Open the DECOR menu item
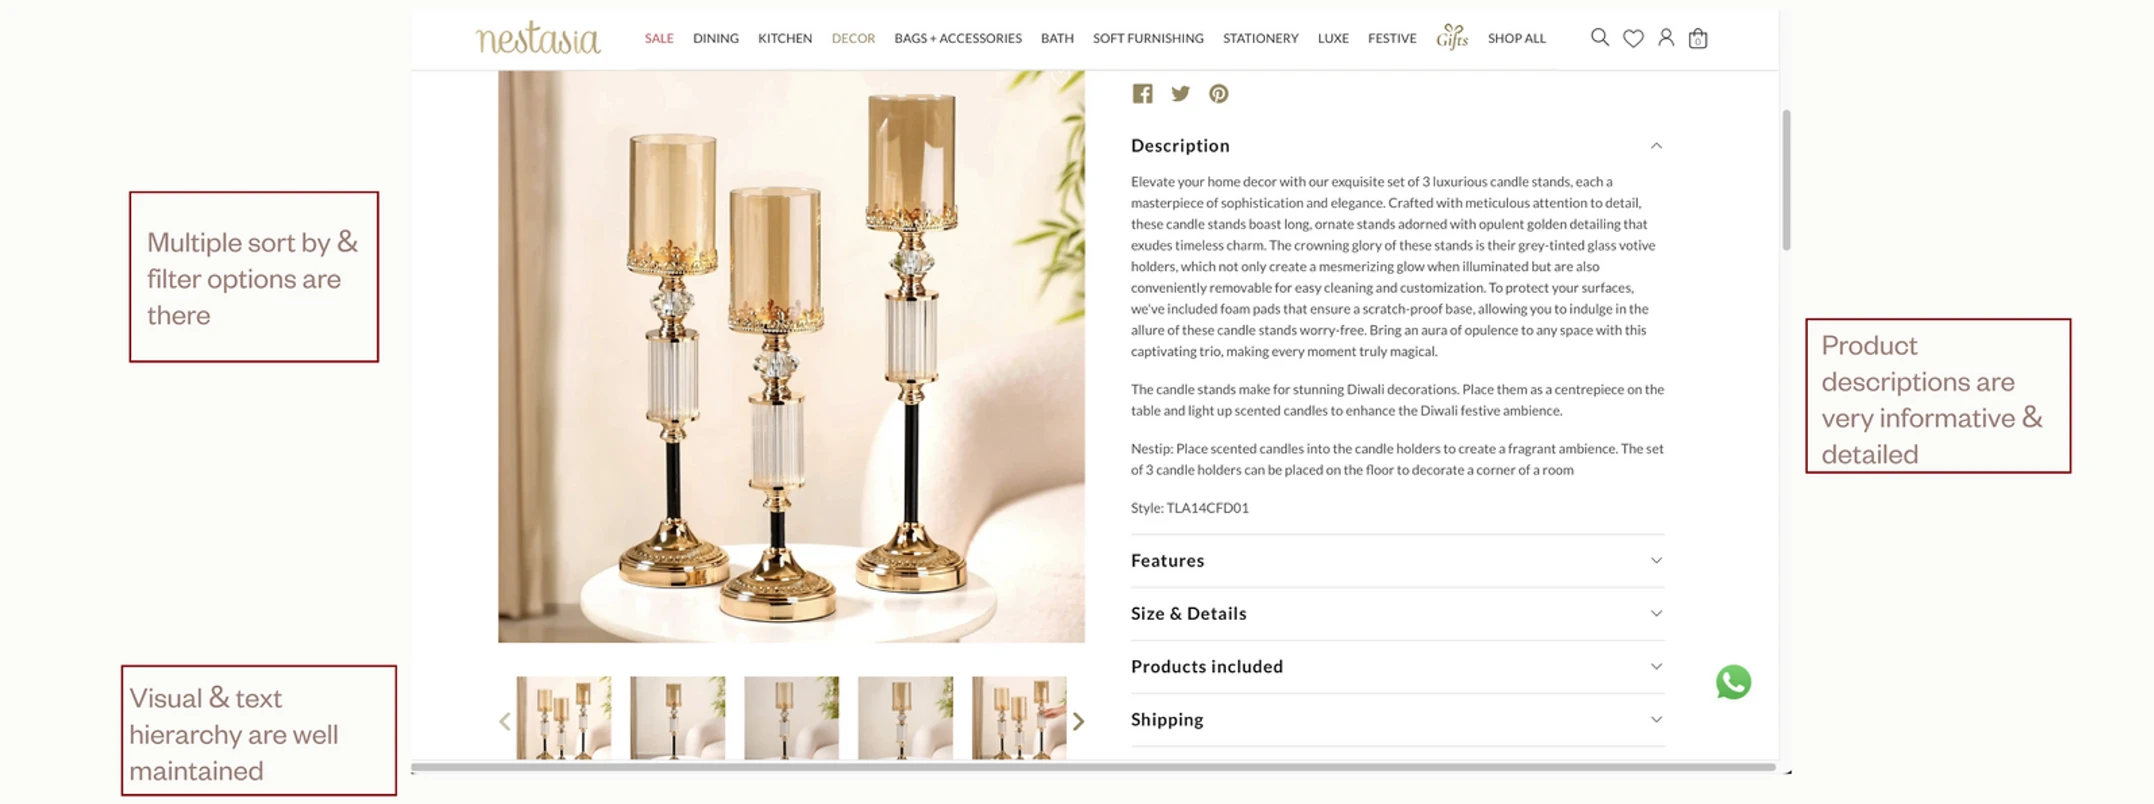2154x804 pixels. [853, 38]
